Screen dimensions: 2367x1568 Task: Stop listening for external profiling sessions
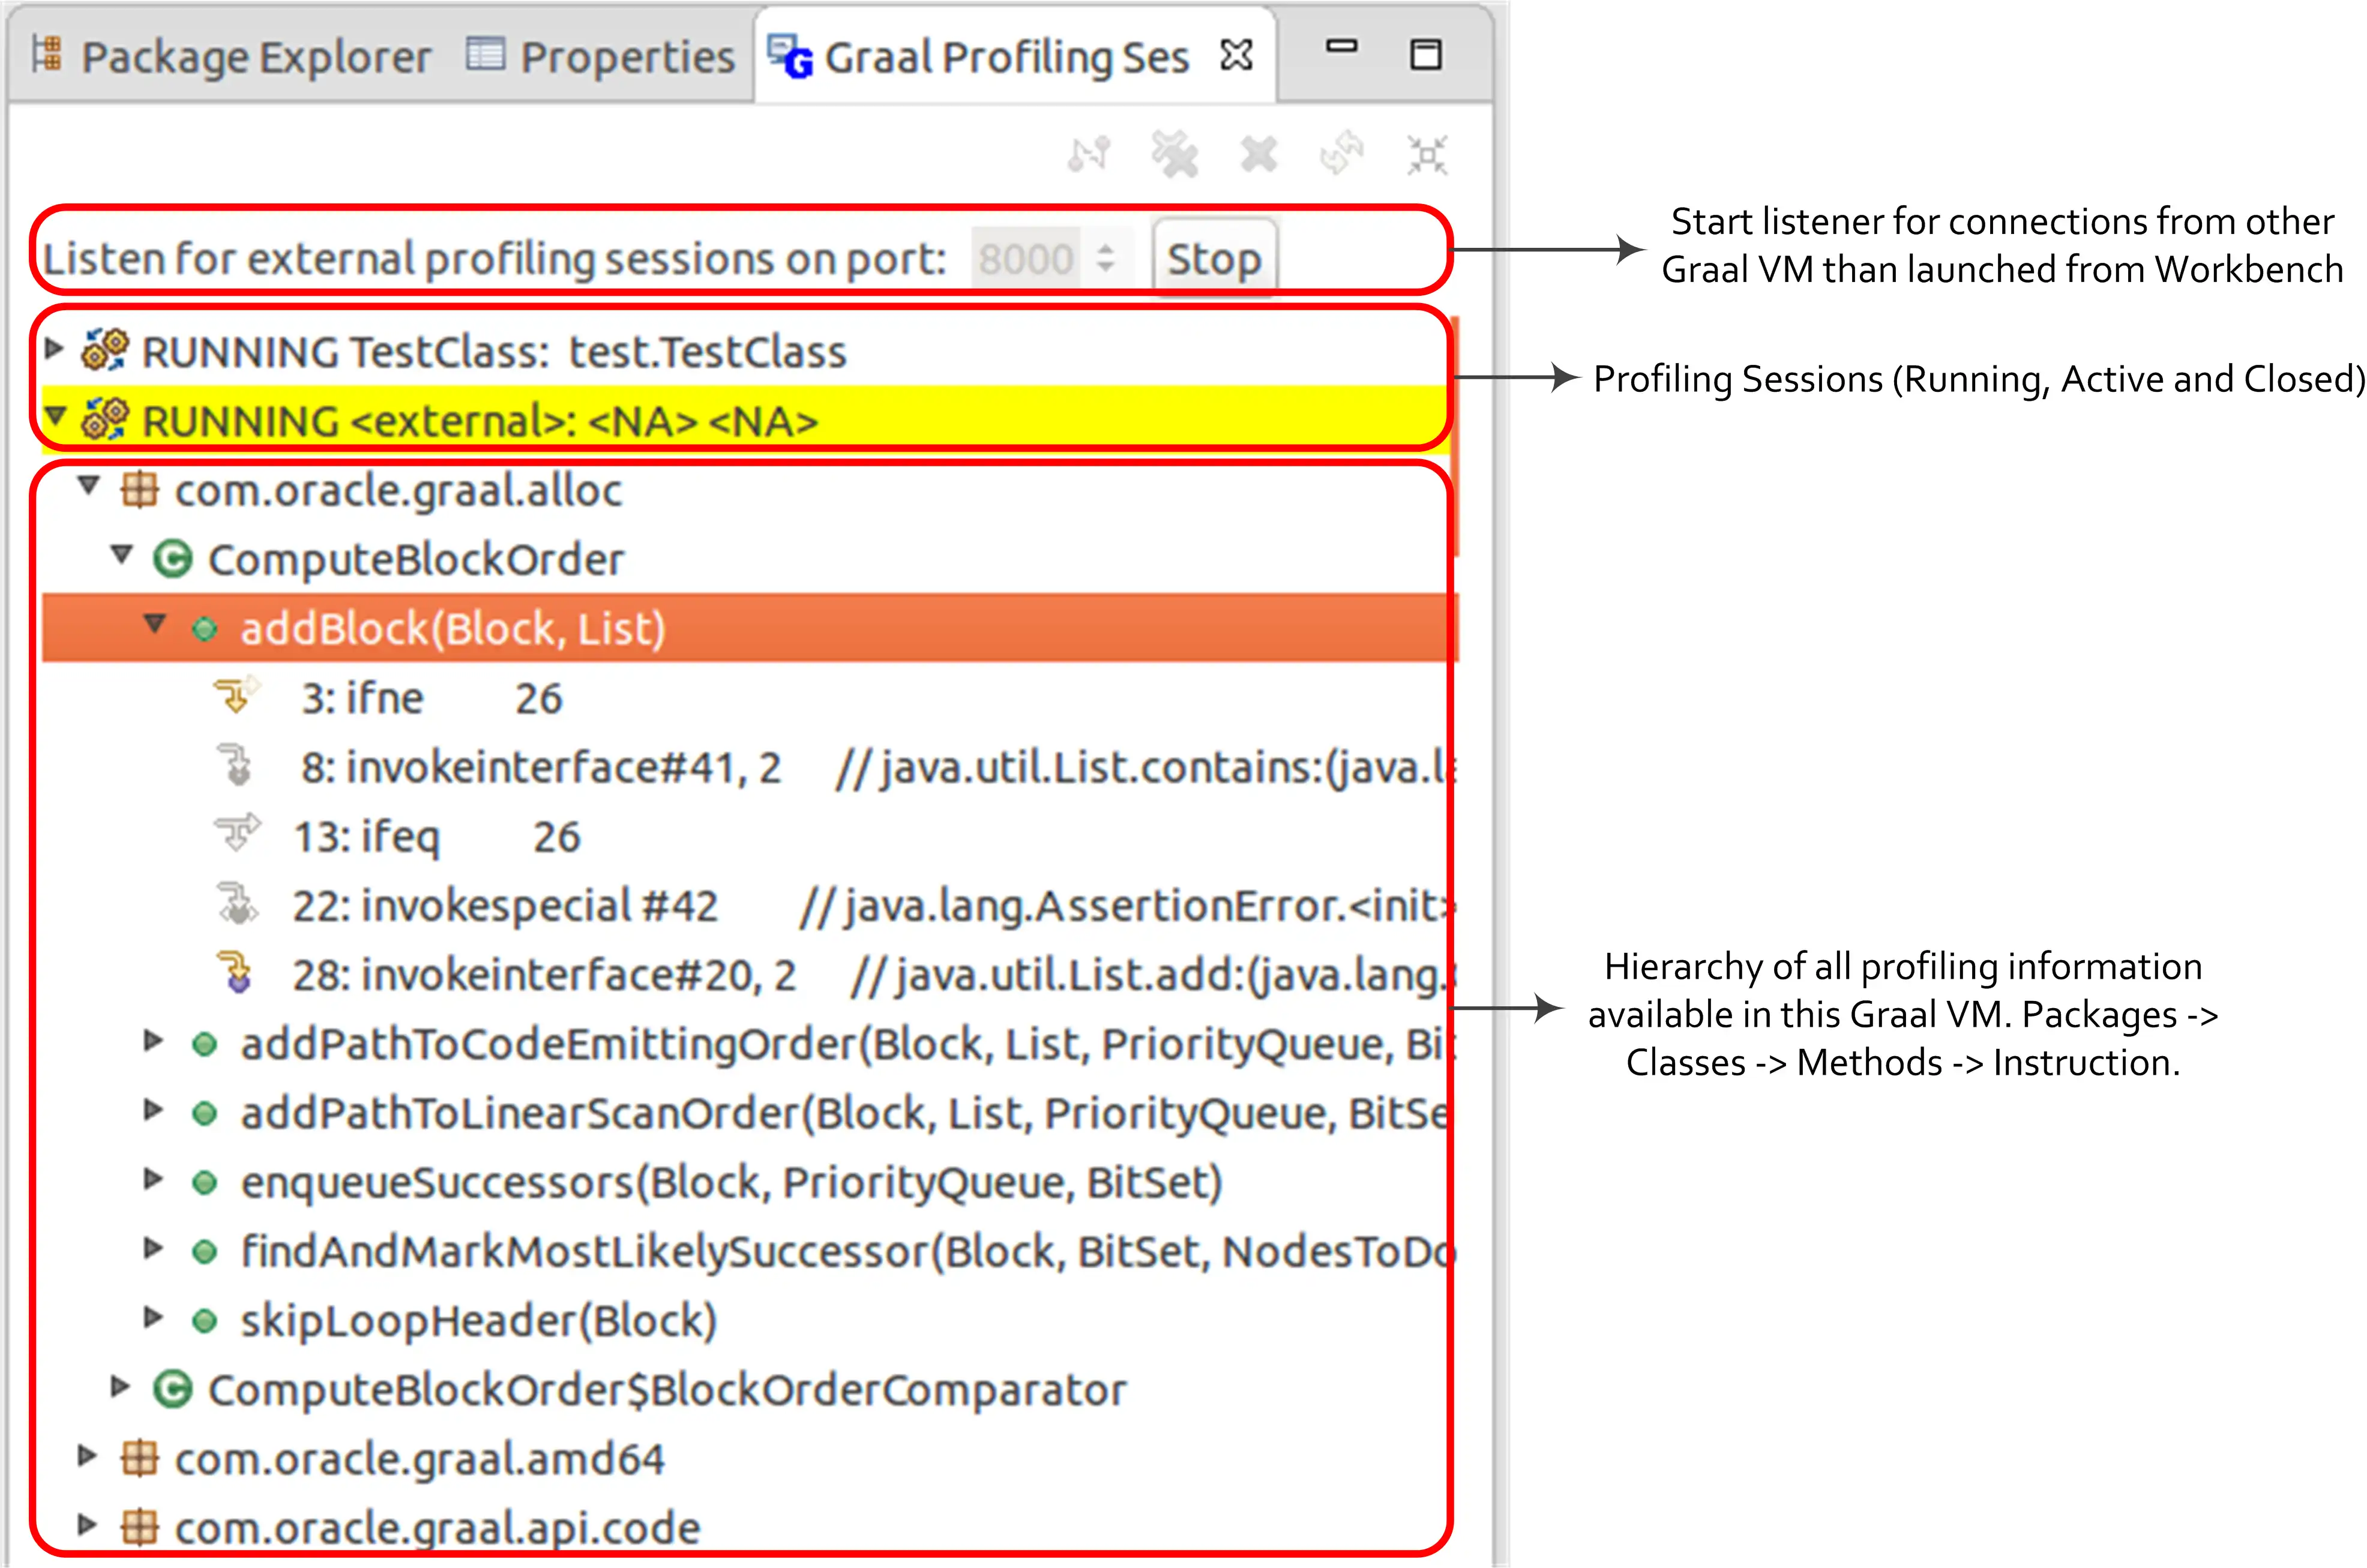tap(1214, 259)
